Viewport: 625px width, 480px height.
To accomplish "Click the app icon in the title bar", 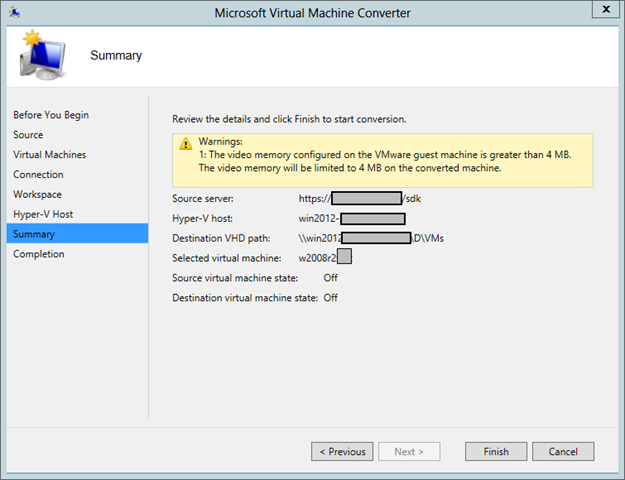I will (x=15, y=12).
